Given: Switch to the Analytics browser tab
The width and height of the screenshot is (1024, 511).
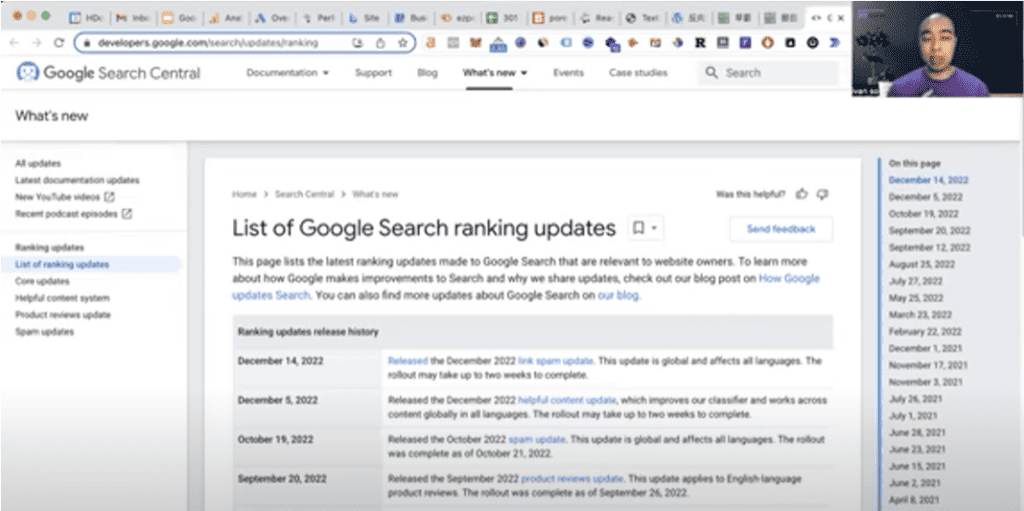Looking at the screenshot, I should pyautogui.click(x=225, y=18).
